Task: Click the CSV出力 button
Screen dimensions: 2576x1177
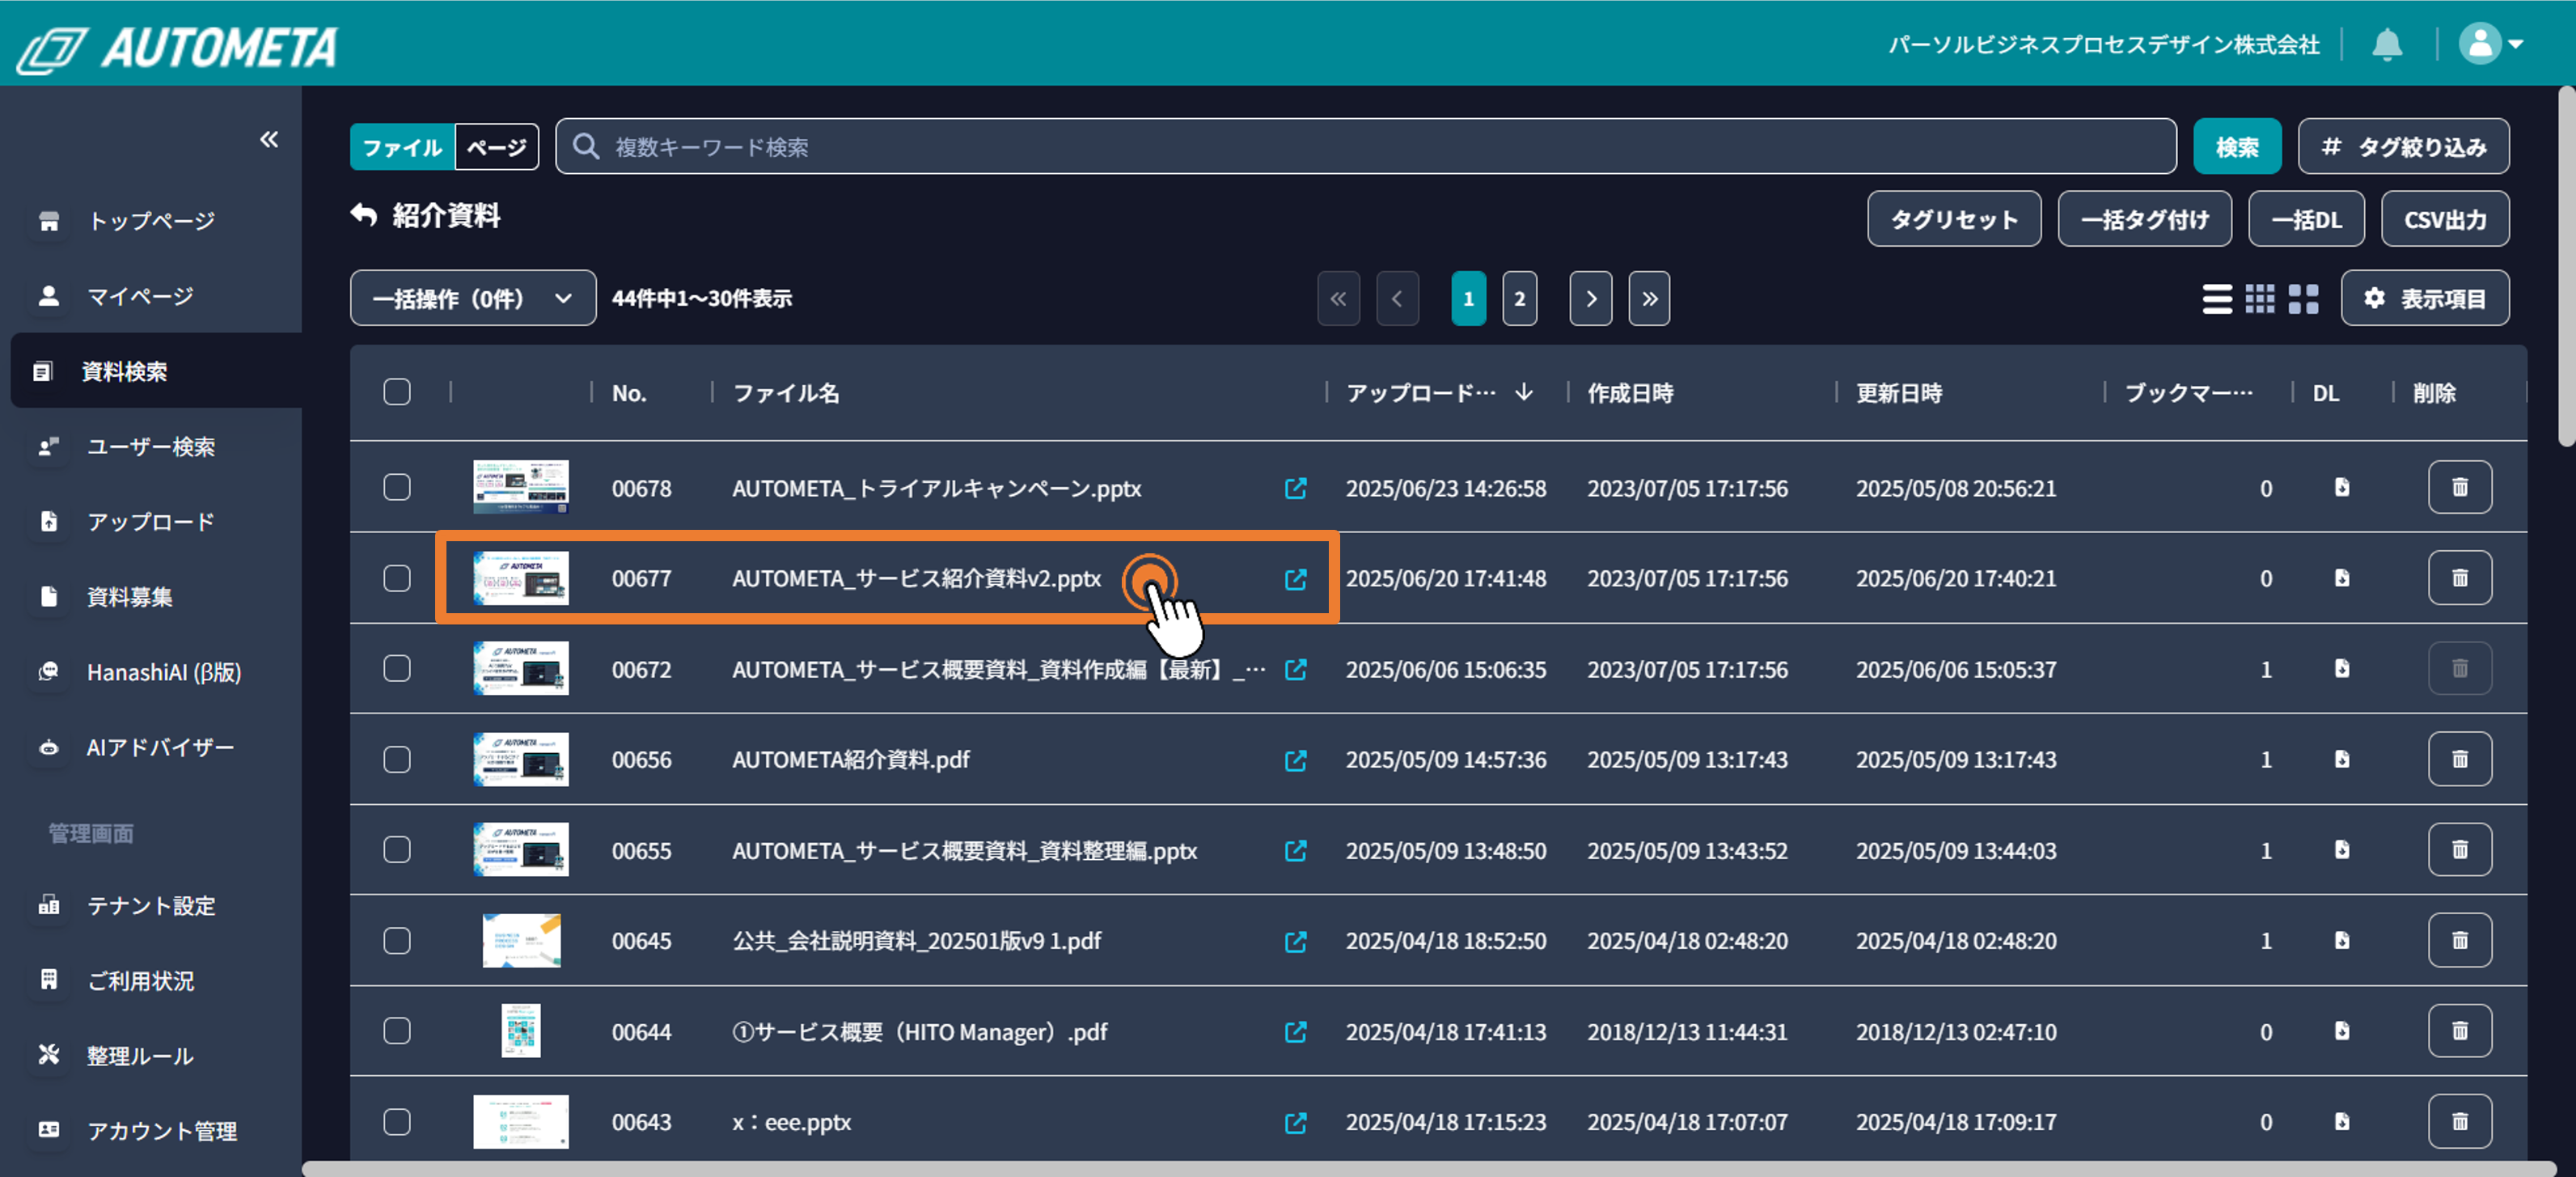Action: tap(2445, 219)
